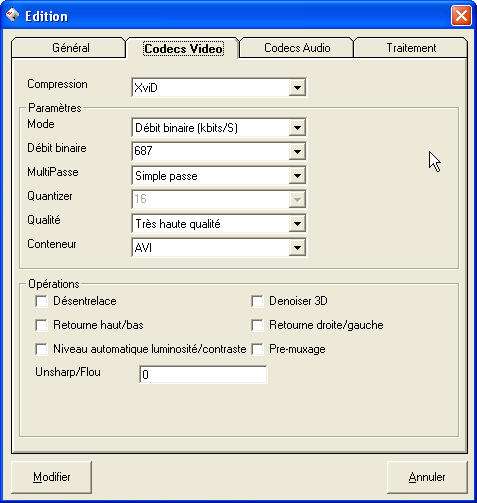Tick the Denoiser 3D checkbox
477x503 pixels.
(x=257, y=301)
